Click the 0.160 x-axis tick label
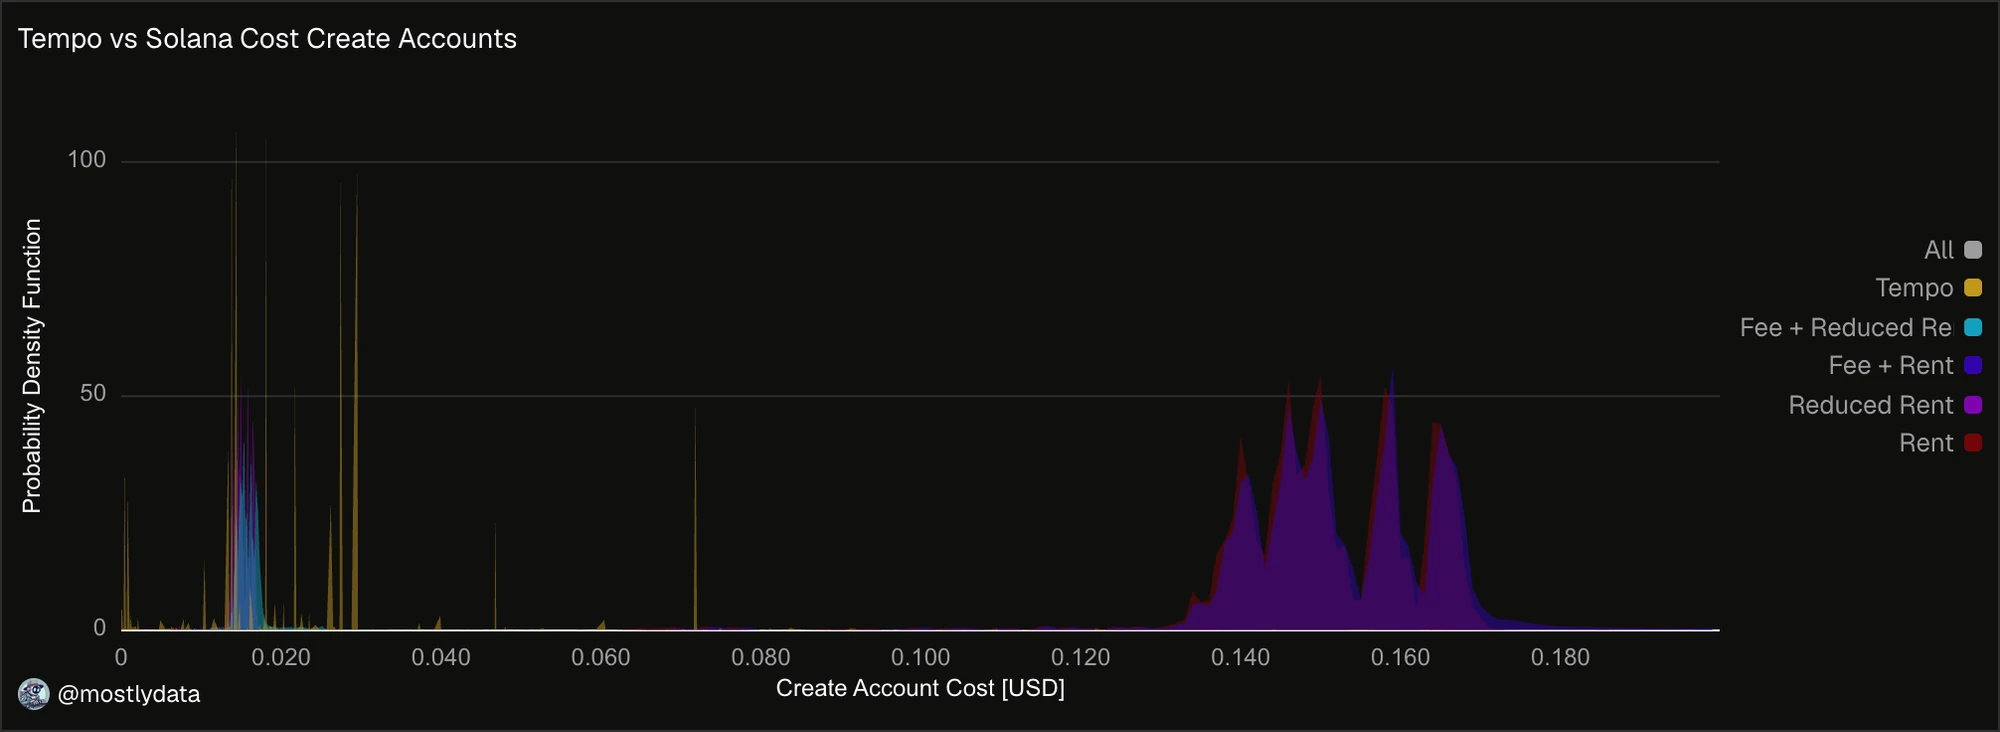This screenshot has width=2000, height=732. [x=1401, y=658]
